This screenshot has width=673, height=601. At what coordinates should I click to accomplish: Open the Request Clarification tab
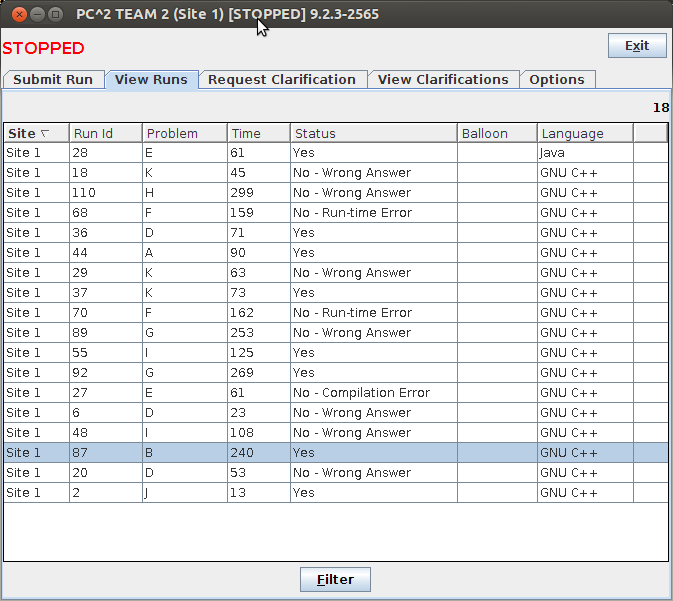[x=282, y=80]
